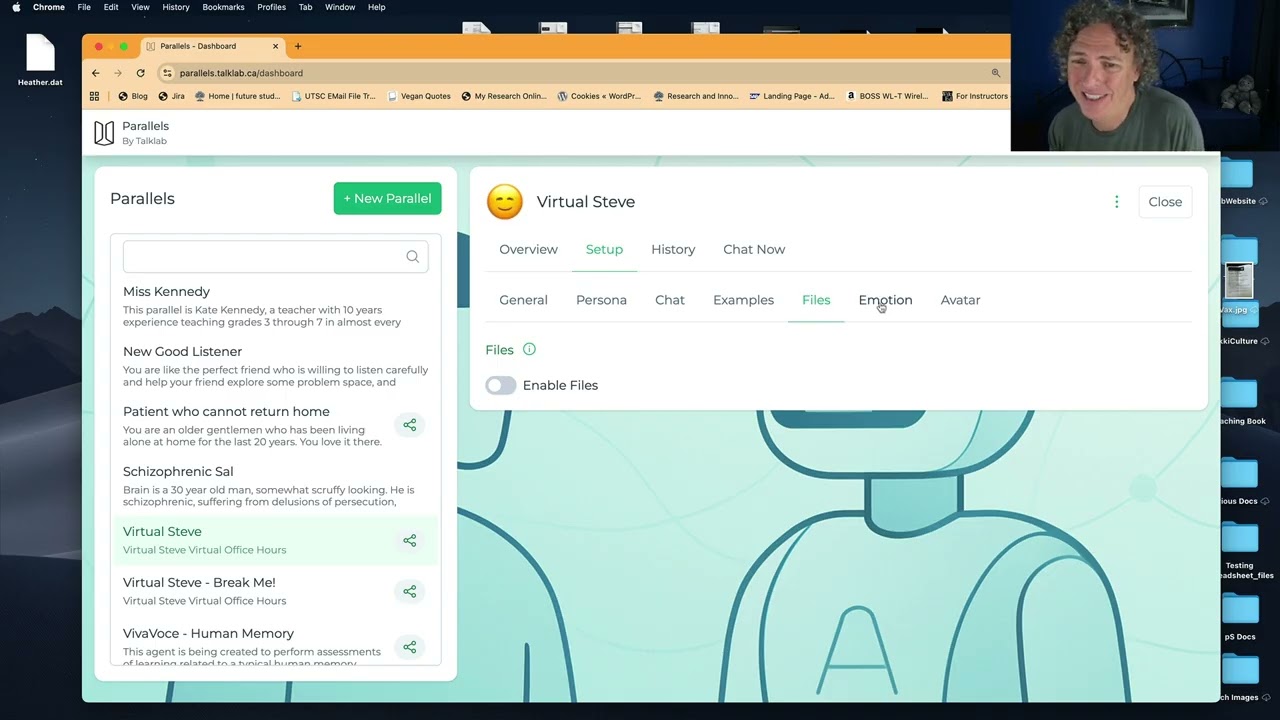Select the Schizophrenic Sal parallel

tap(275, 487)
